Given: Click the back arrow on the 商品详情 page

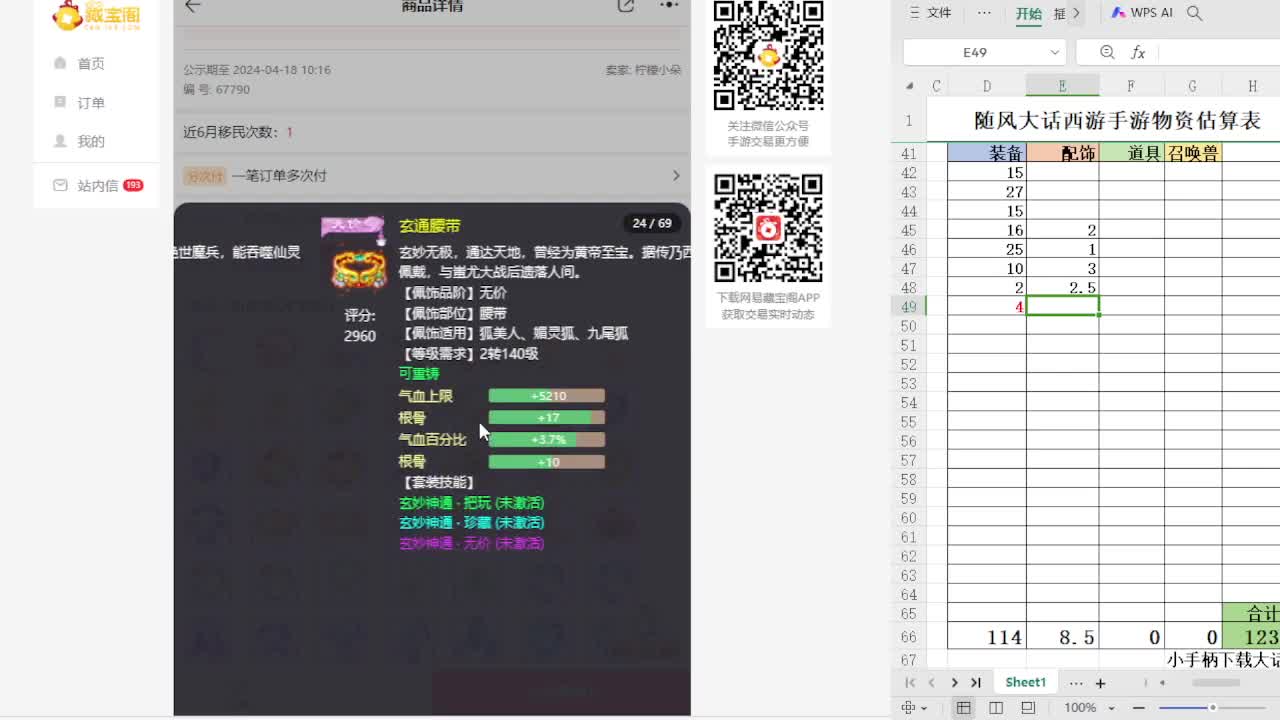Looking at the screenshot, I should (x=193, y=7).
